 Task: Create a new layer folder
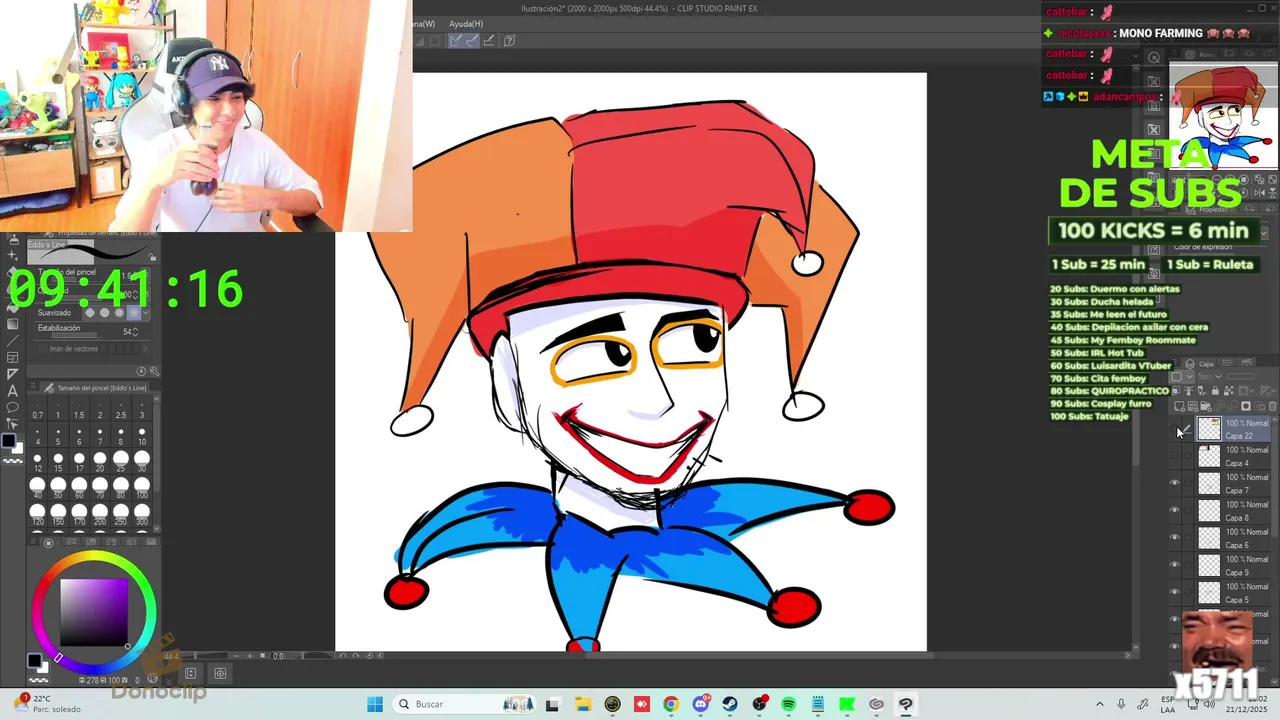1206,406
